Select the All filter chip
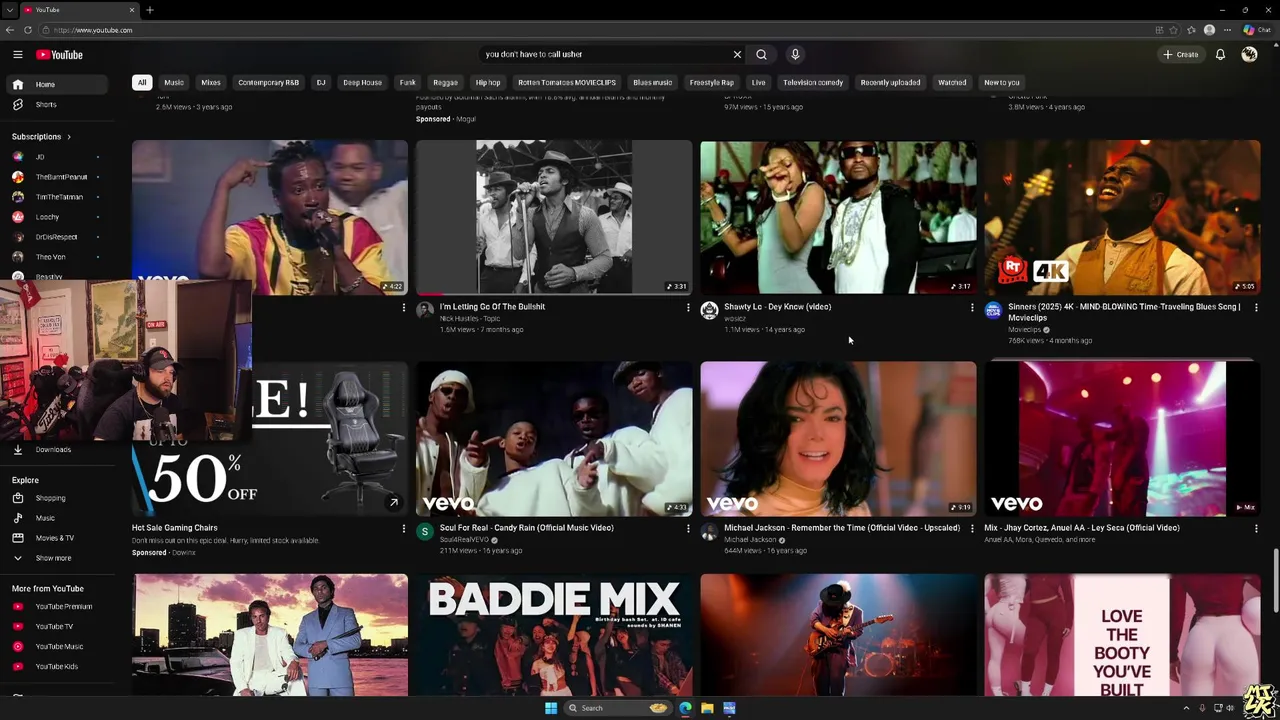The width and height of the screenshot is (1280, 720). tap(142, 83)
